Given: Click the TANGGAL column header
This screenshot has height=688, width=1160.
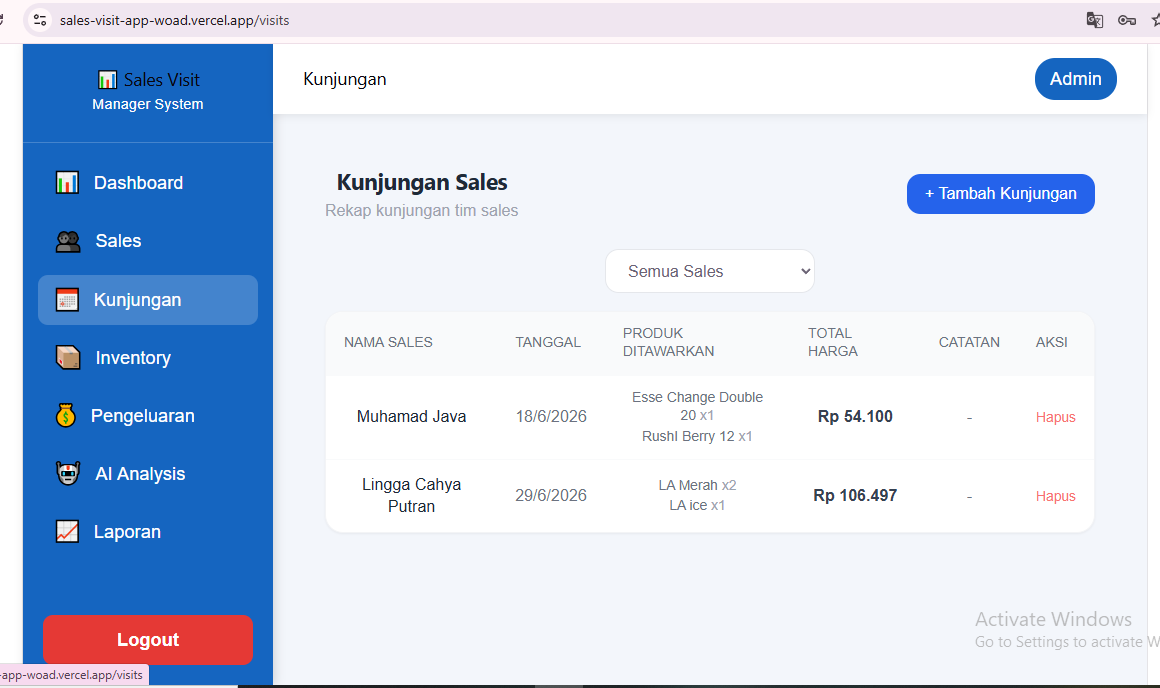Looking at the screenshot, I should click(548, 343).
